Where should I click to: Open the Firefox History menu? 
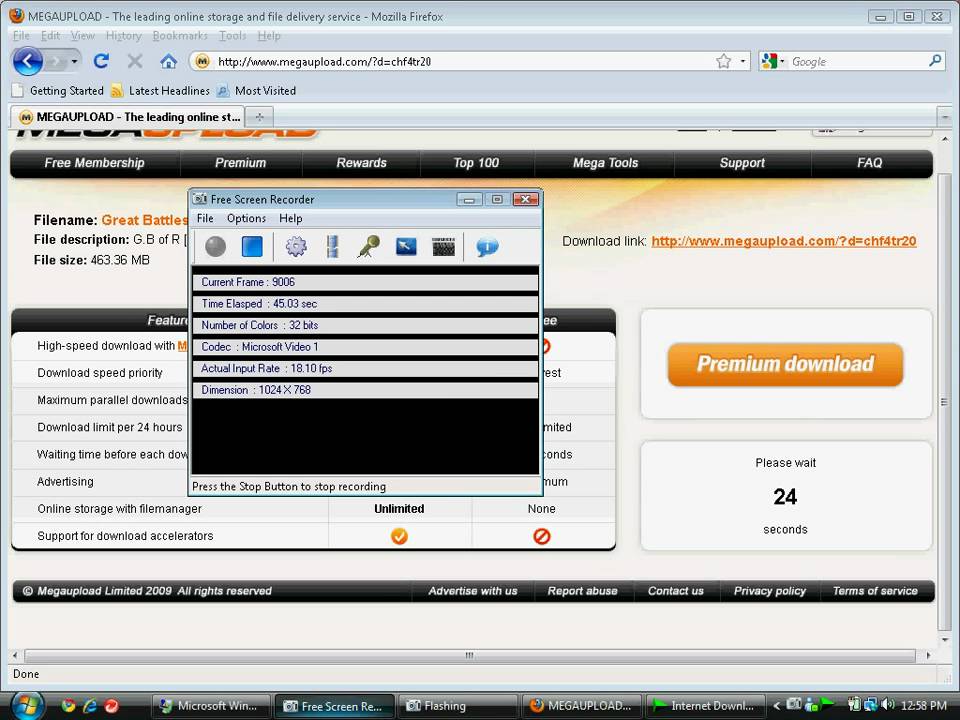(124, 36)
